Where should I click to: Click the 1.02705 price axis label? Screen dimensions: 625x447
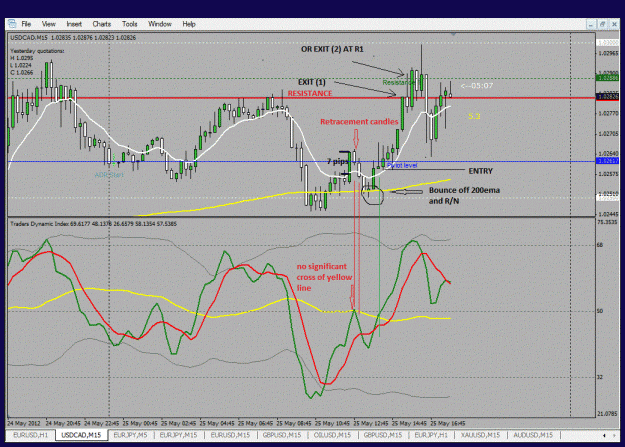pos(608,134)
